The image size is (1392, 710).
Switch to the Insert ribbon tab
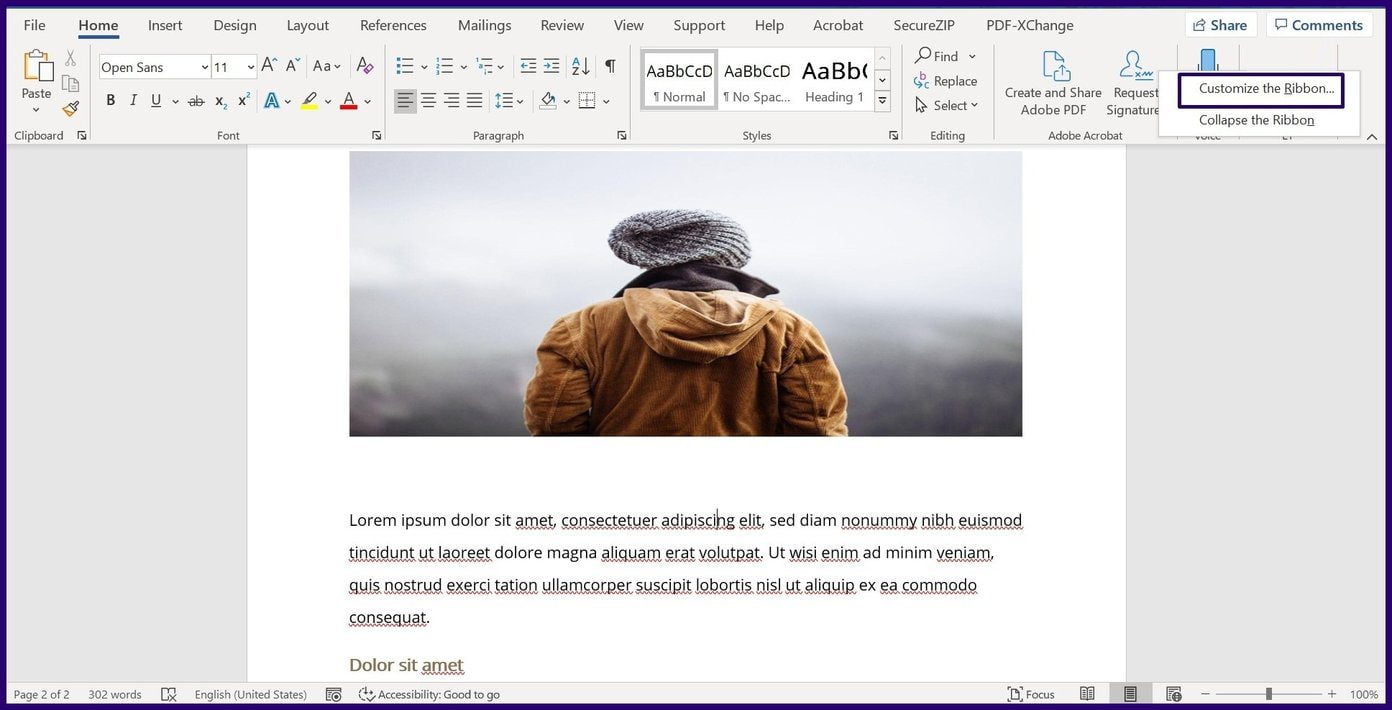coord(164,25)
